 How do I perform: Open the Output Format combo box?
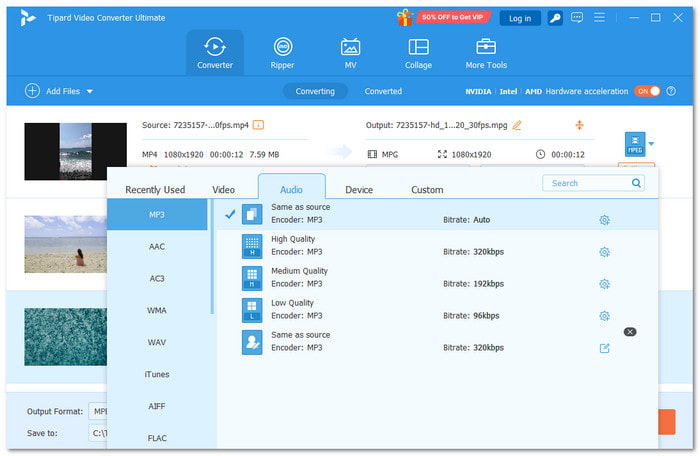99,411
